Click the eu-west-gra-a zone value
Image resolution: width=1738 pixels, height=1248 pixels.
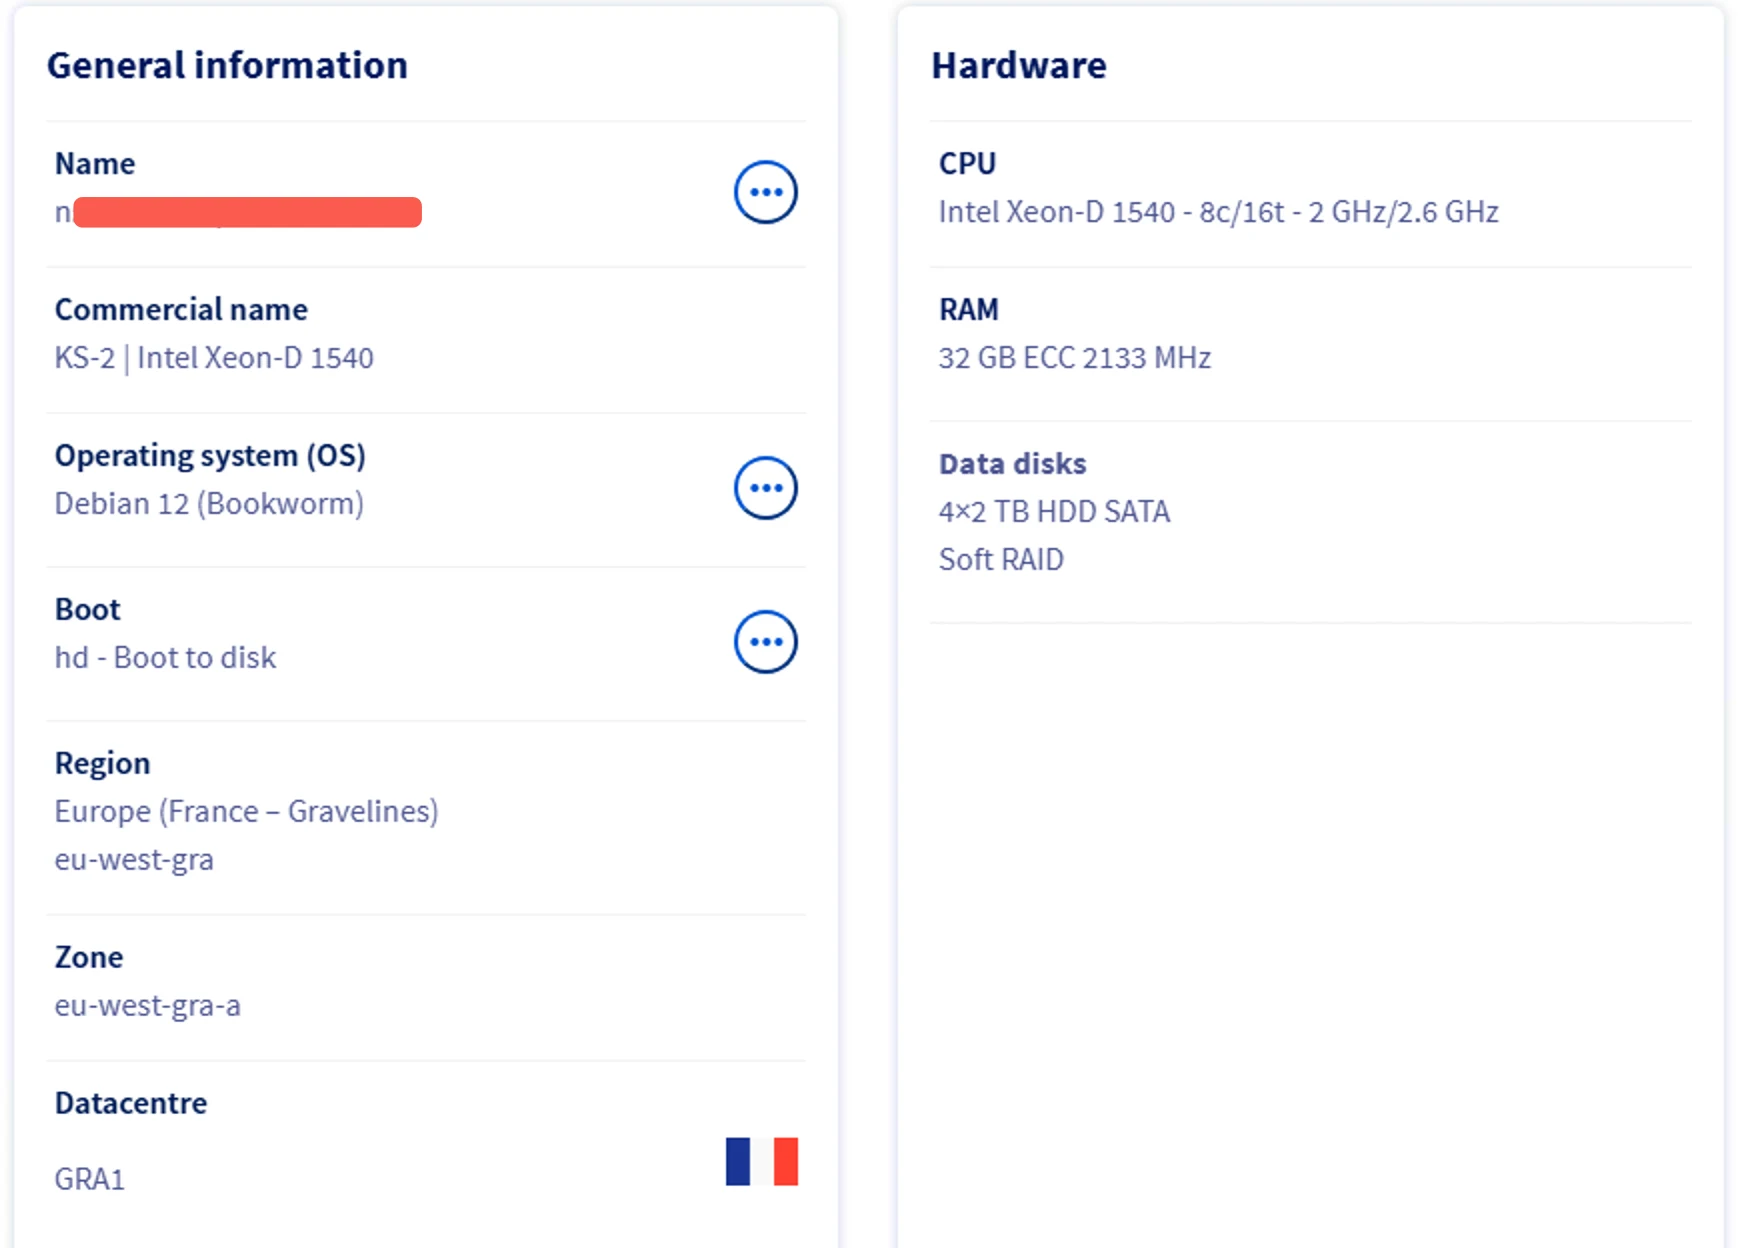coord(147,1005)
